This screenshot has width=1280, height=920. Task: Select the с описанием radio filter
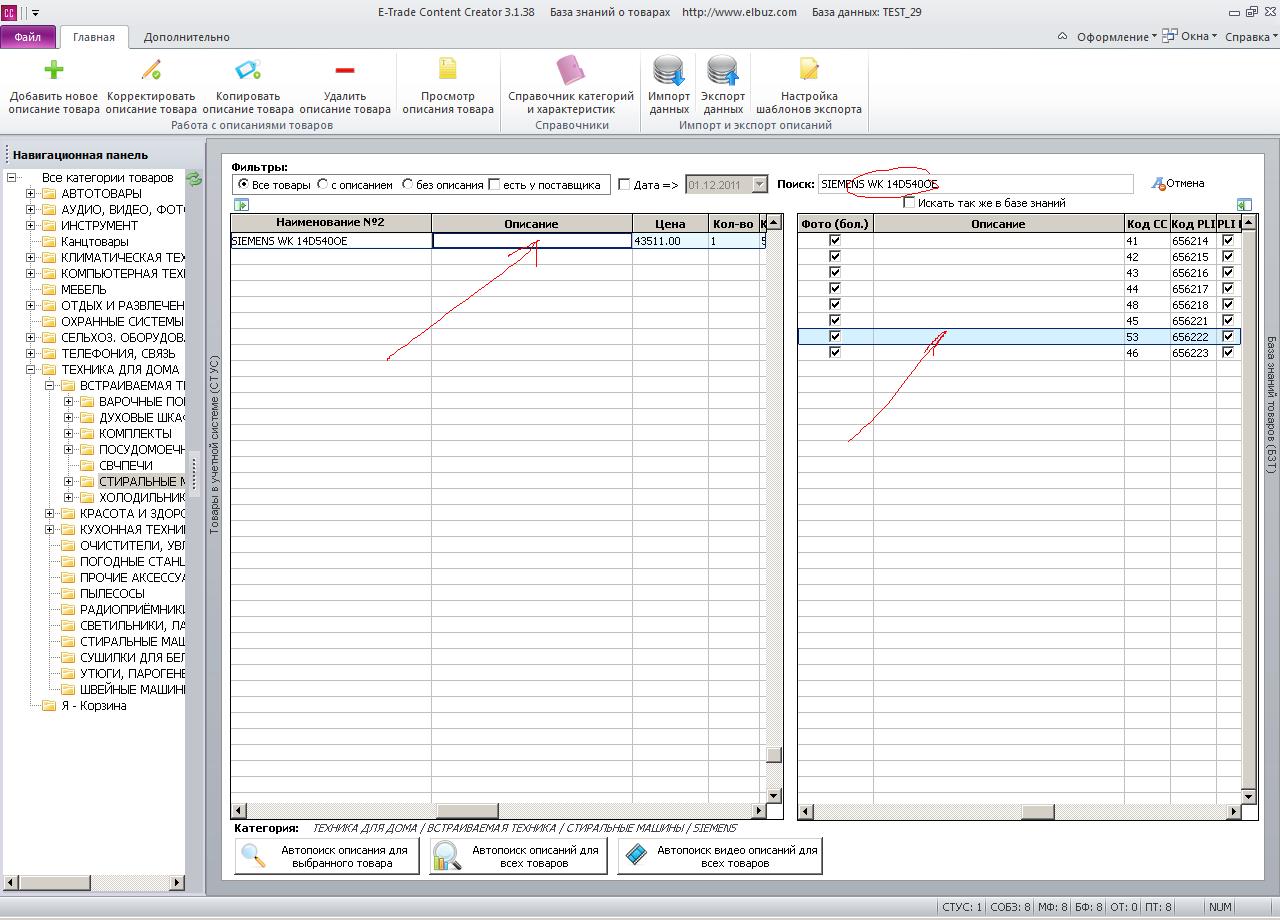click(x=322, y=185)
